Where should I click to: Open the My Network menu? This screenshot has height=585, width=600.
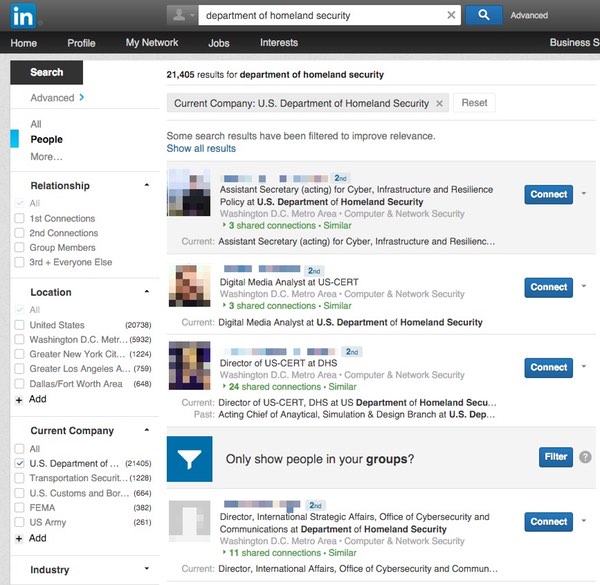coord(152,43)
